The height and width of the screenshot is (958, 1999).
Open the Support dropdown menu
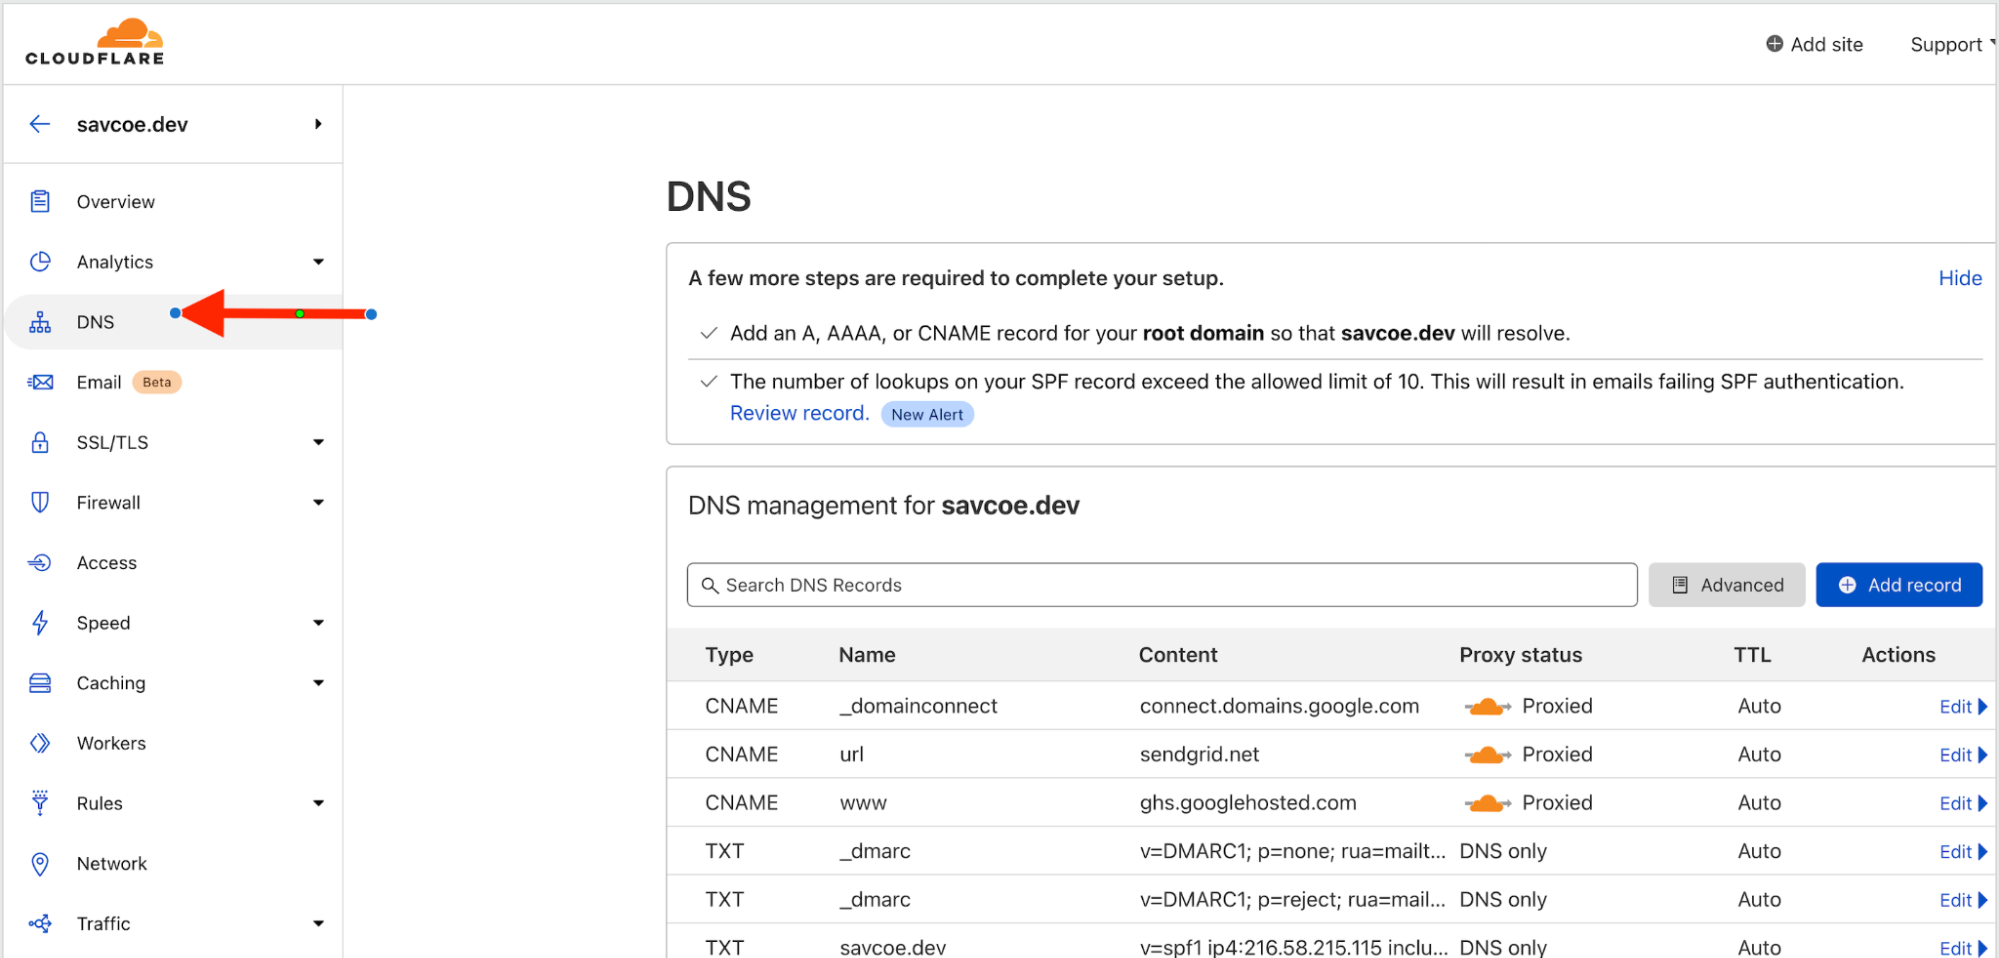pos(1953,44)
